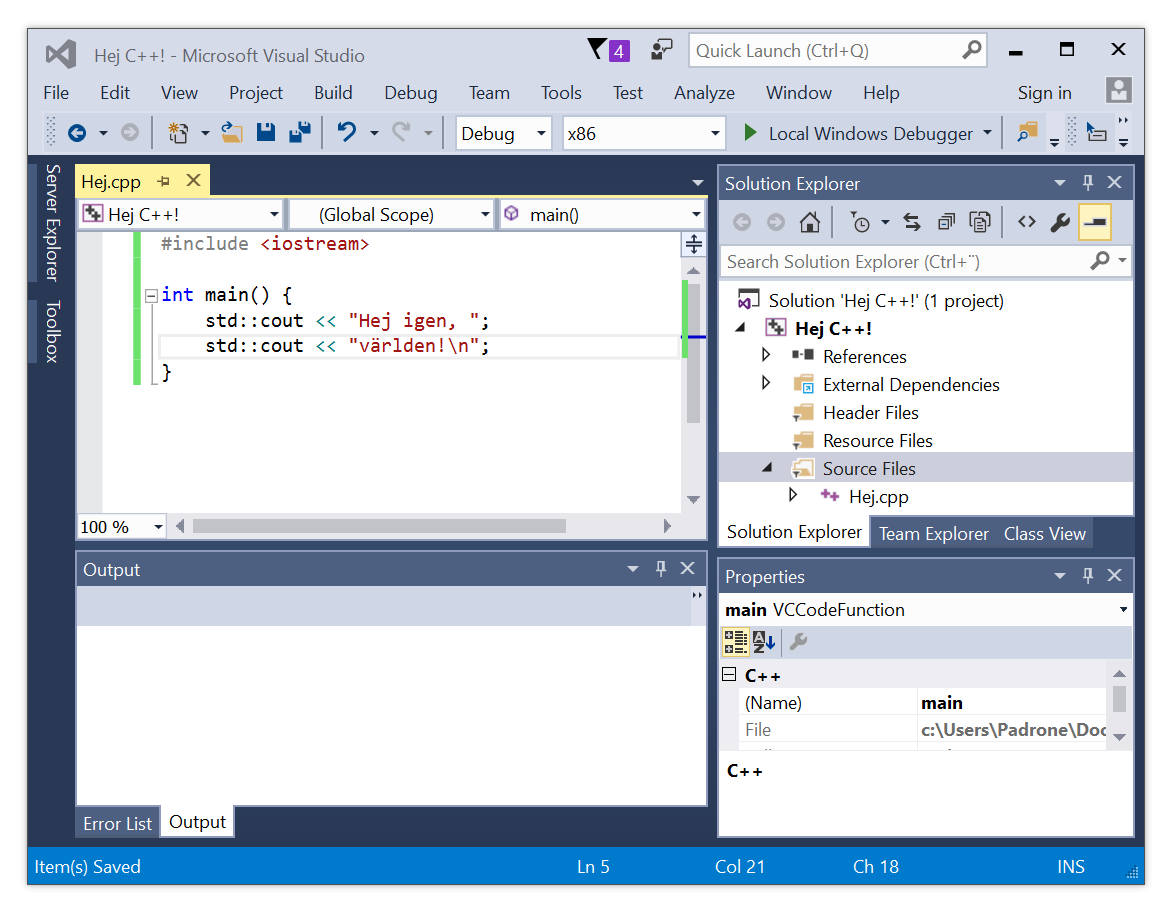This screenshot has width=1171, height=912.
Task: Collapse the C++ category in Properties
Action: 730,674
